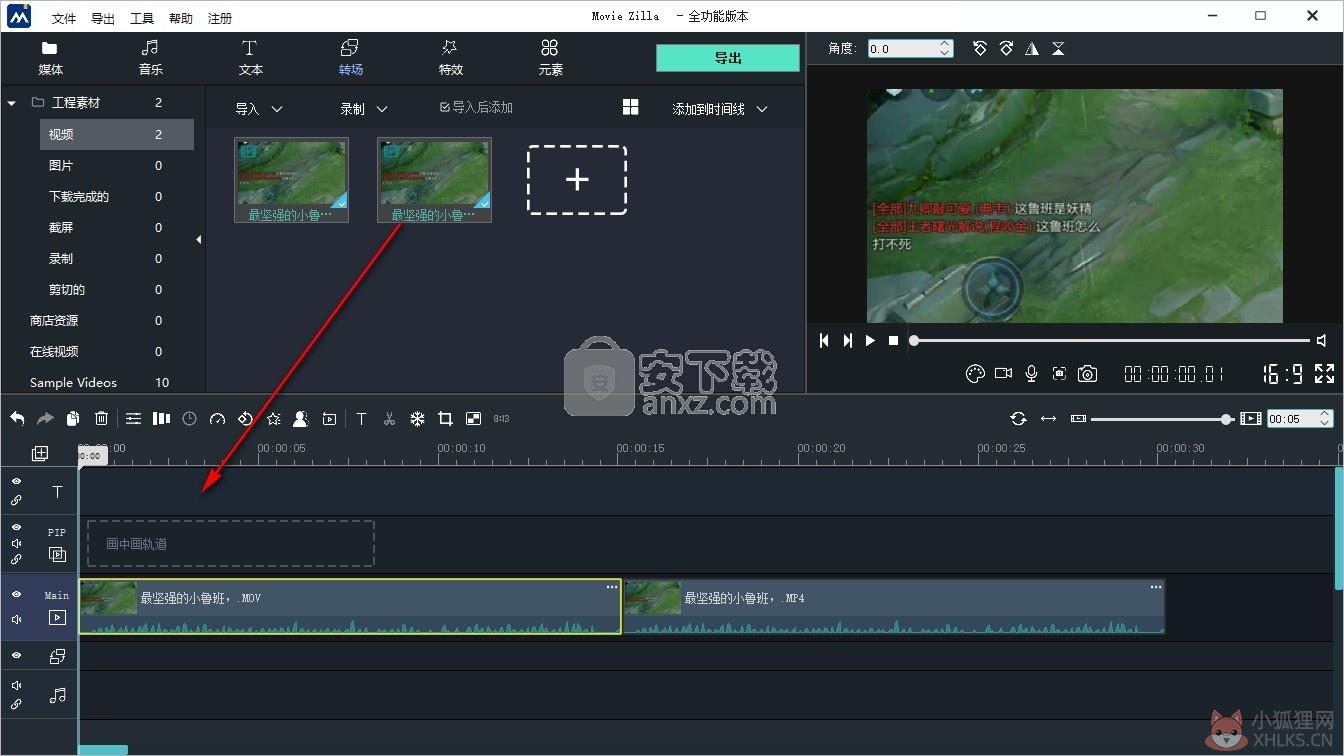The height and width of the screenshot is (756, 1344).
Task: Toggle eye visibility on transition track
Action: click(x=16, y=655)
